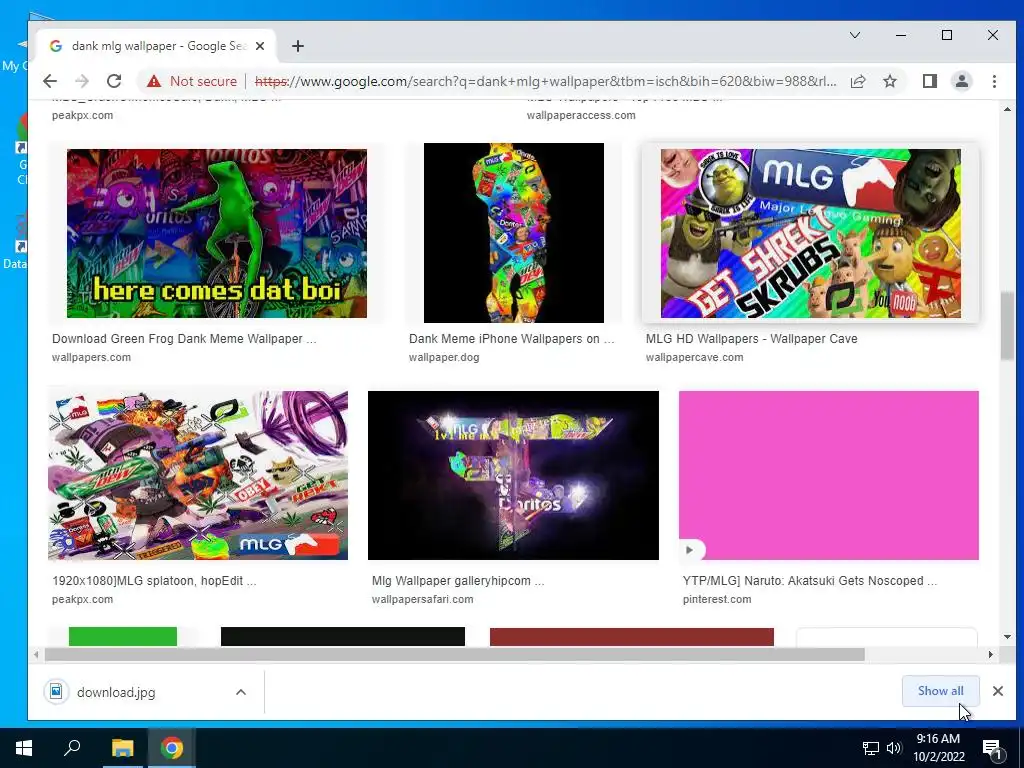The image size is (1024, 768).
Task: Click the vertical scrollbar thumb
Action: (1007, 325)
